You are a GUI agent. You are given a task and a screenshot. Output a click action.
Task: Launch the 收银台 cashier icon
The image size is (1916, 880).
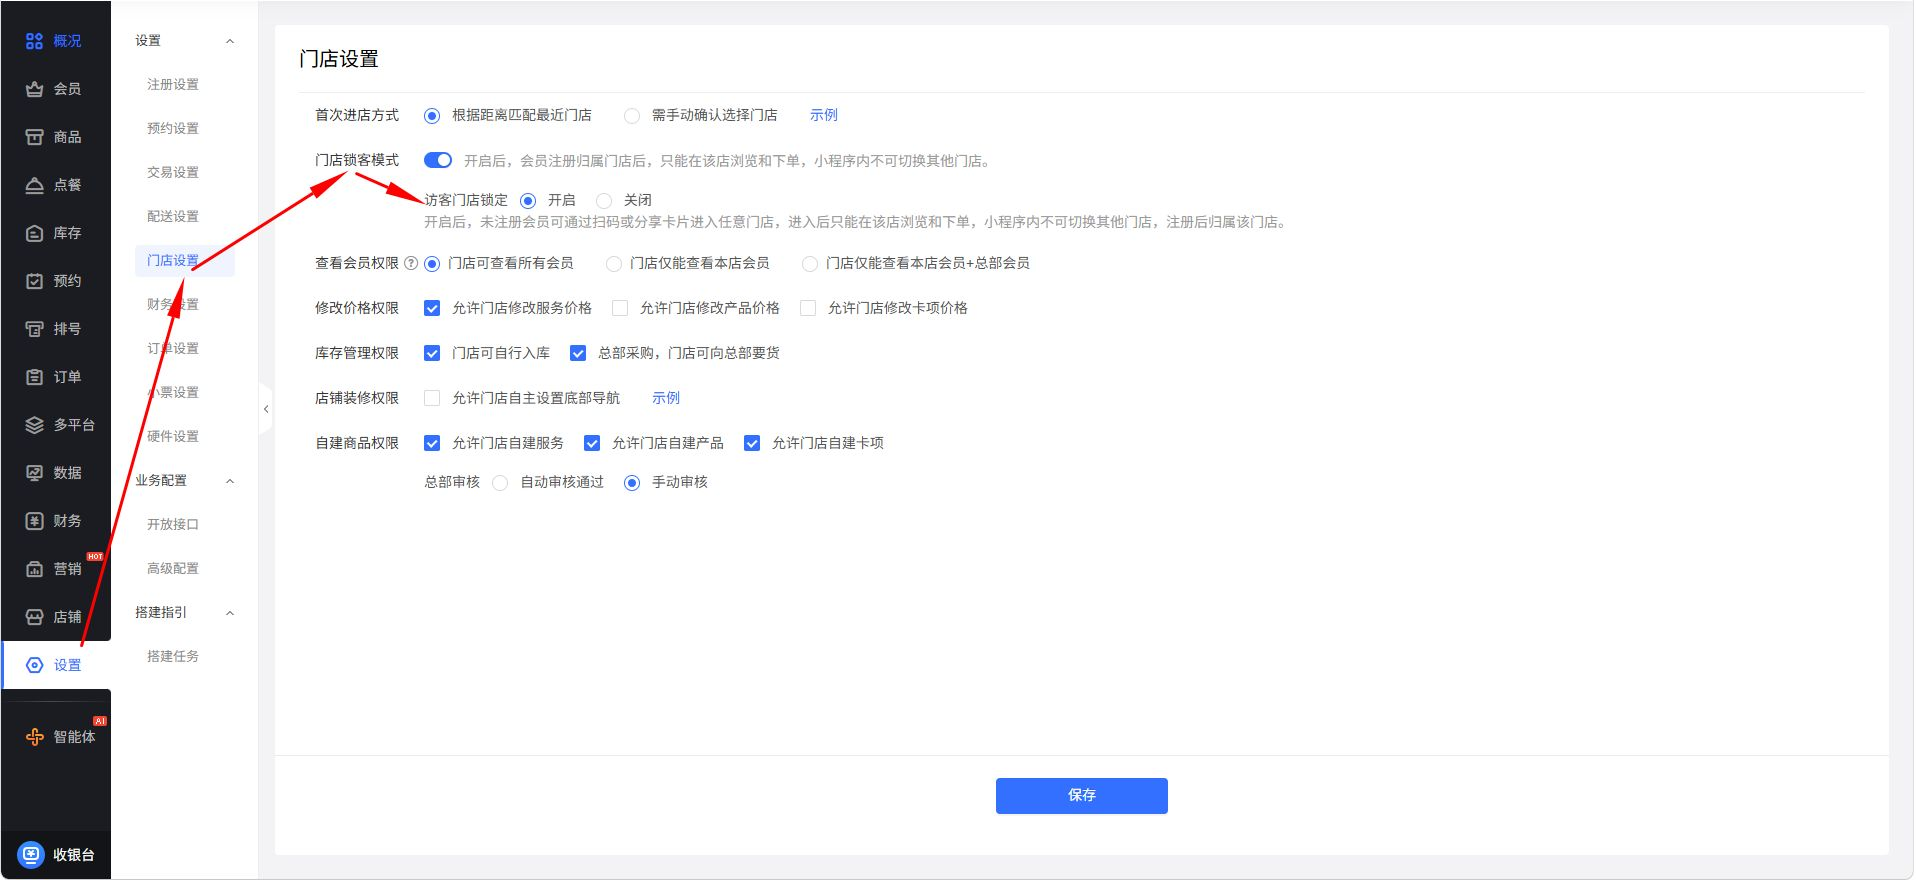click(31, 854)
